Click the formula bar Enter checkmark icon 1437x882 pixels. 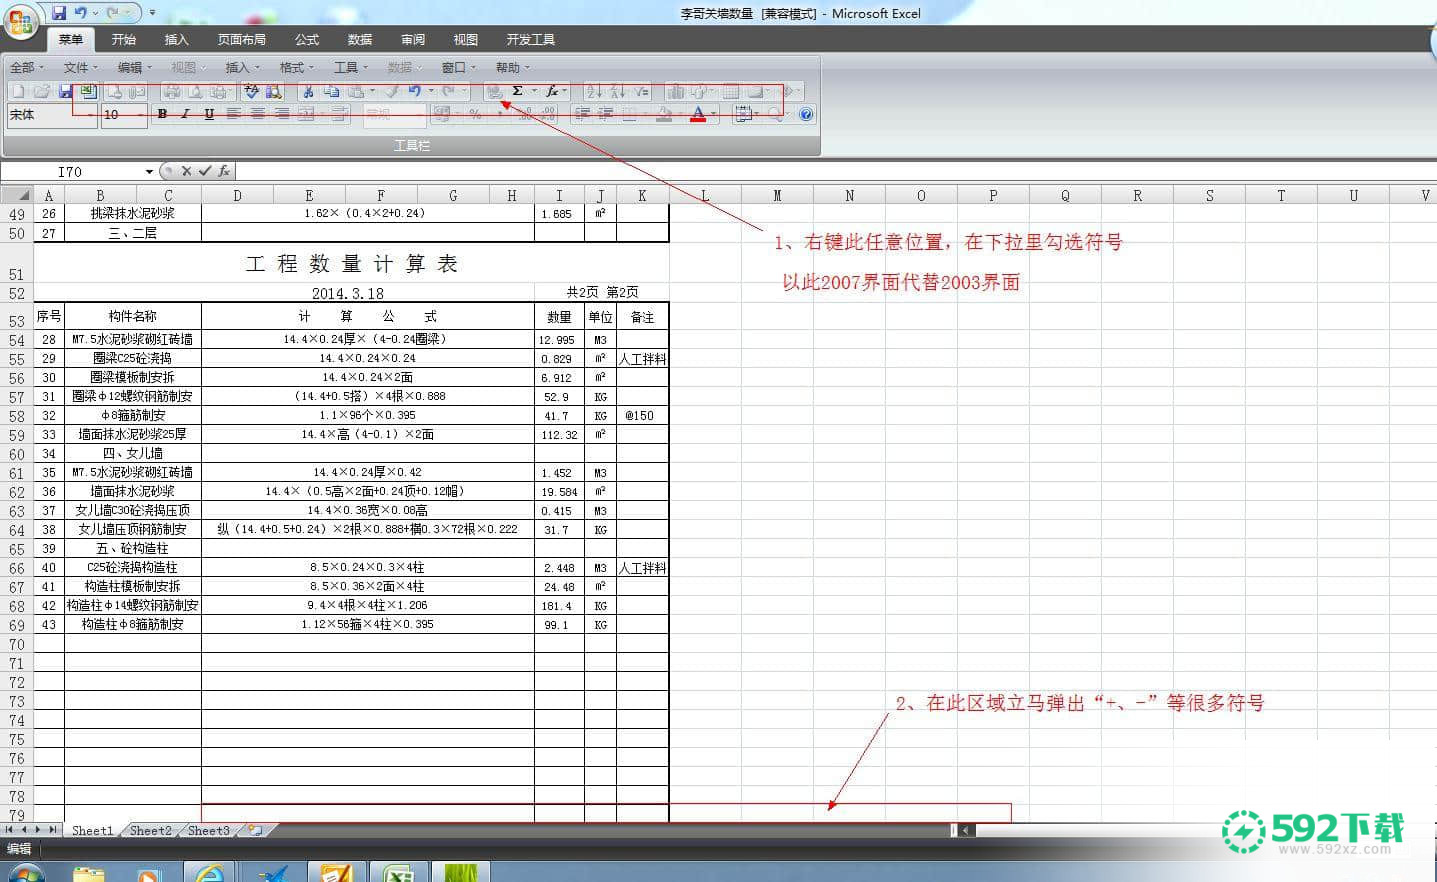click(x=205, y=171)
